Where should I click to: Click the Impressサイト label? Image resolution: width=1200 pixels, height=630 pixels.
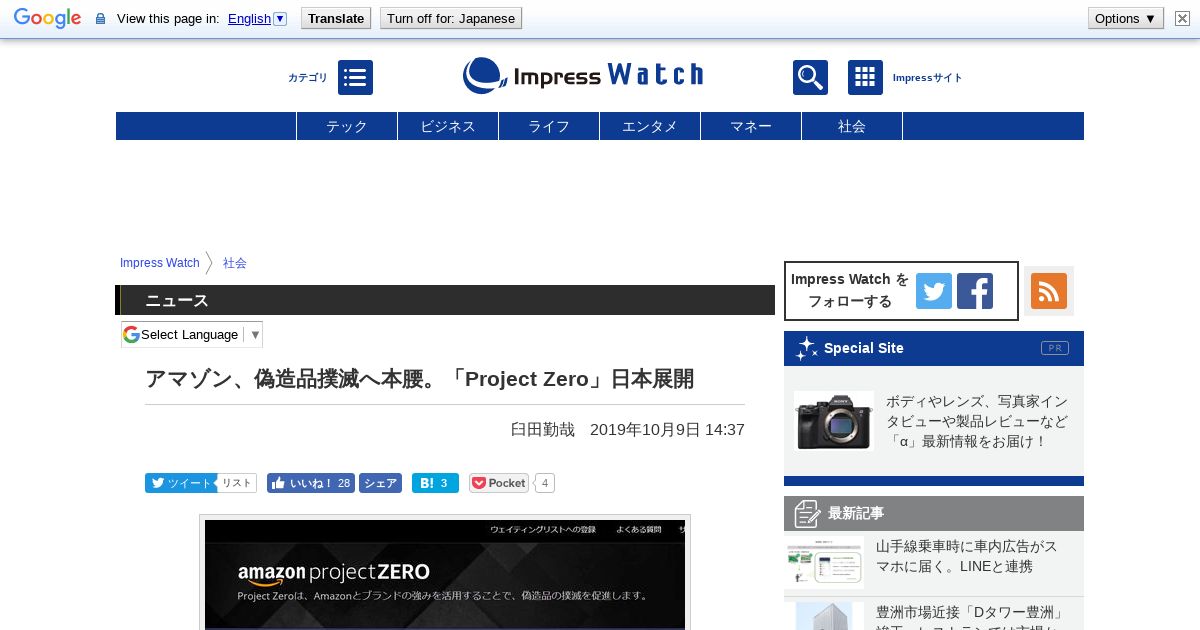927,78
